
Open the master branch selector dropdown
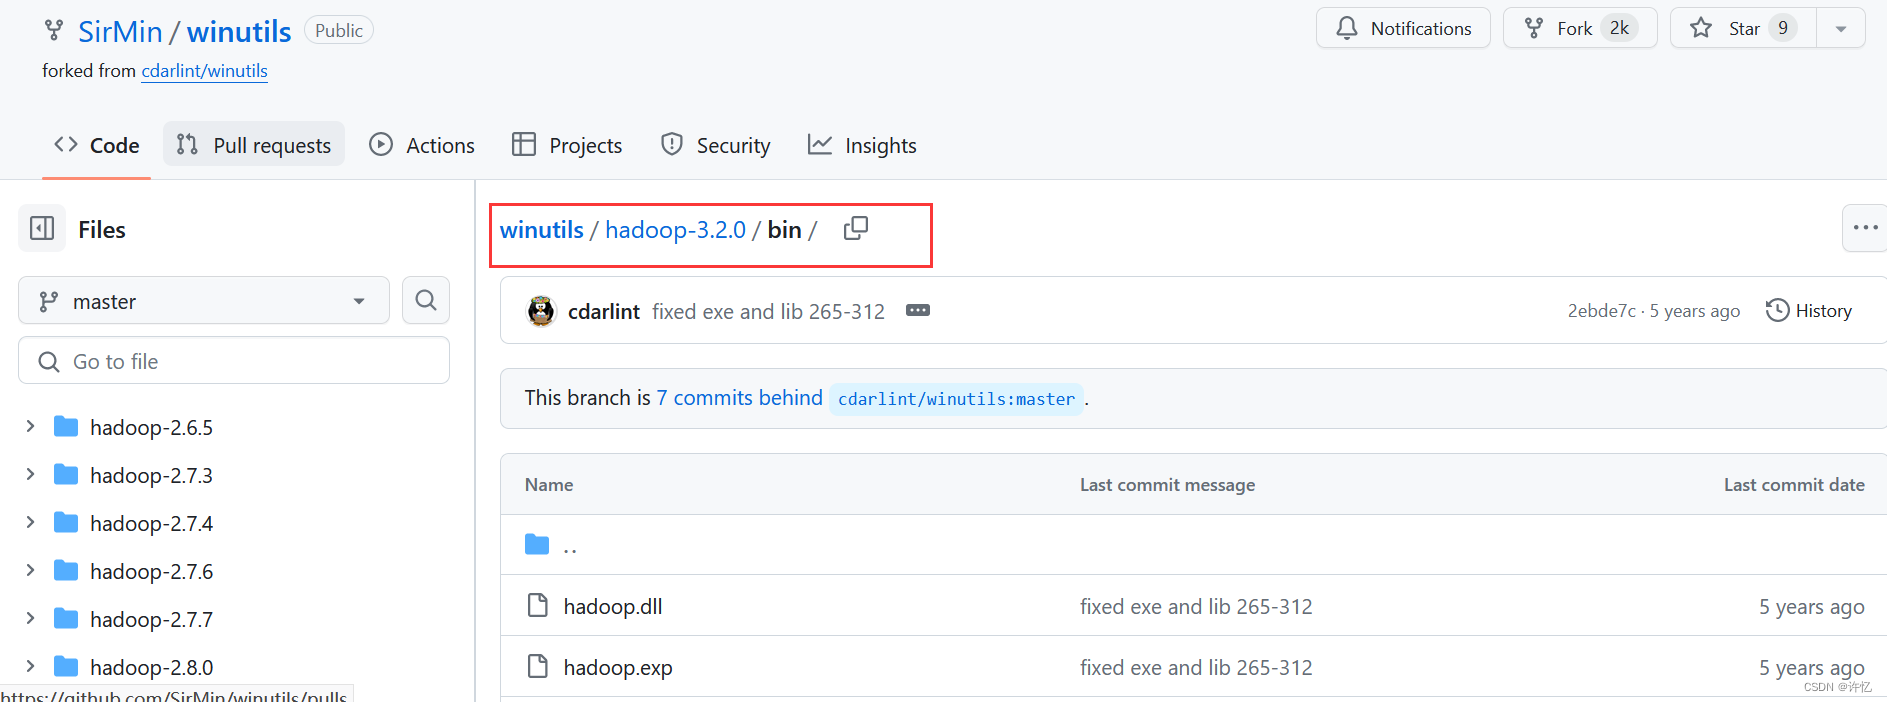coord(204,301)
